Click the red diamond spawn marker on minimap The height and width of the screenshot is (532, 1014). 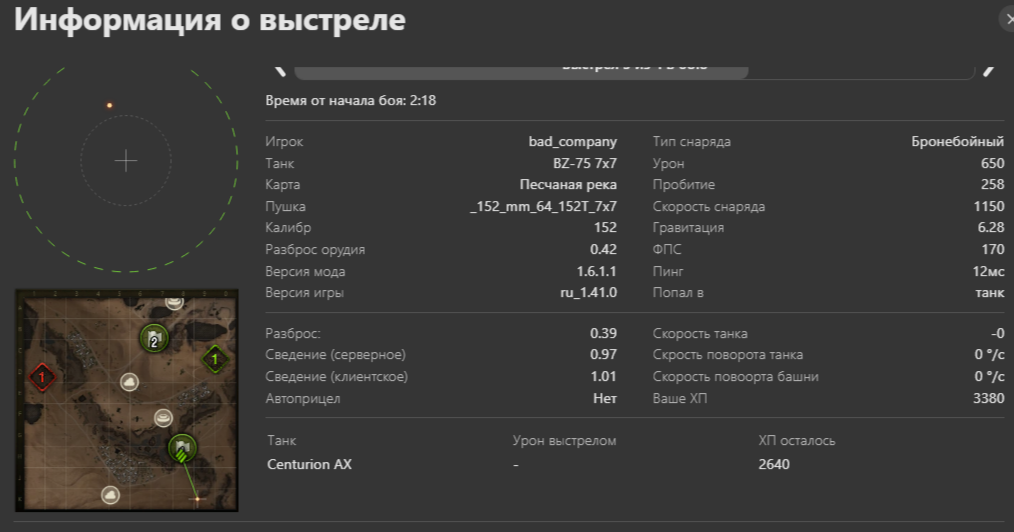tap(41, 378)
